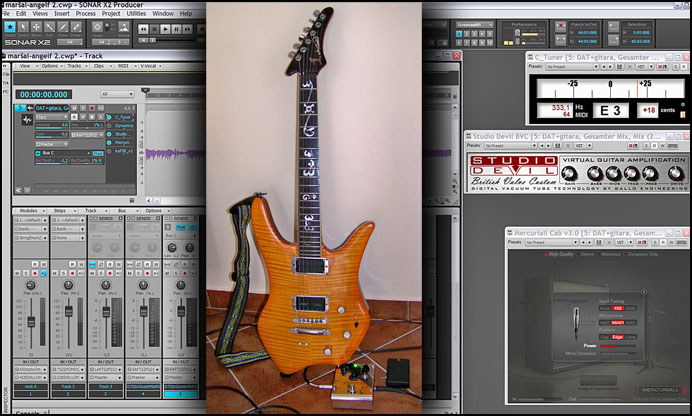Select the Smart tool in toolbar
The height and width of the screenshot is (416, 692).
10,29
